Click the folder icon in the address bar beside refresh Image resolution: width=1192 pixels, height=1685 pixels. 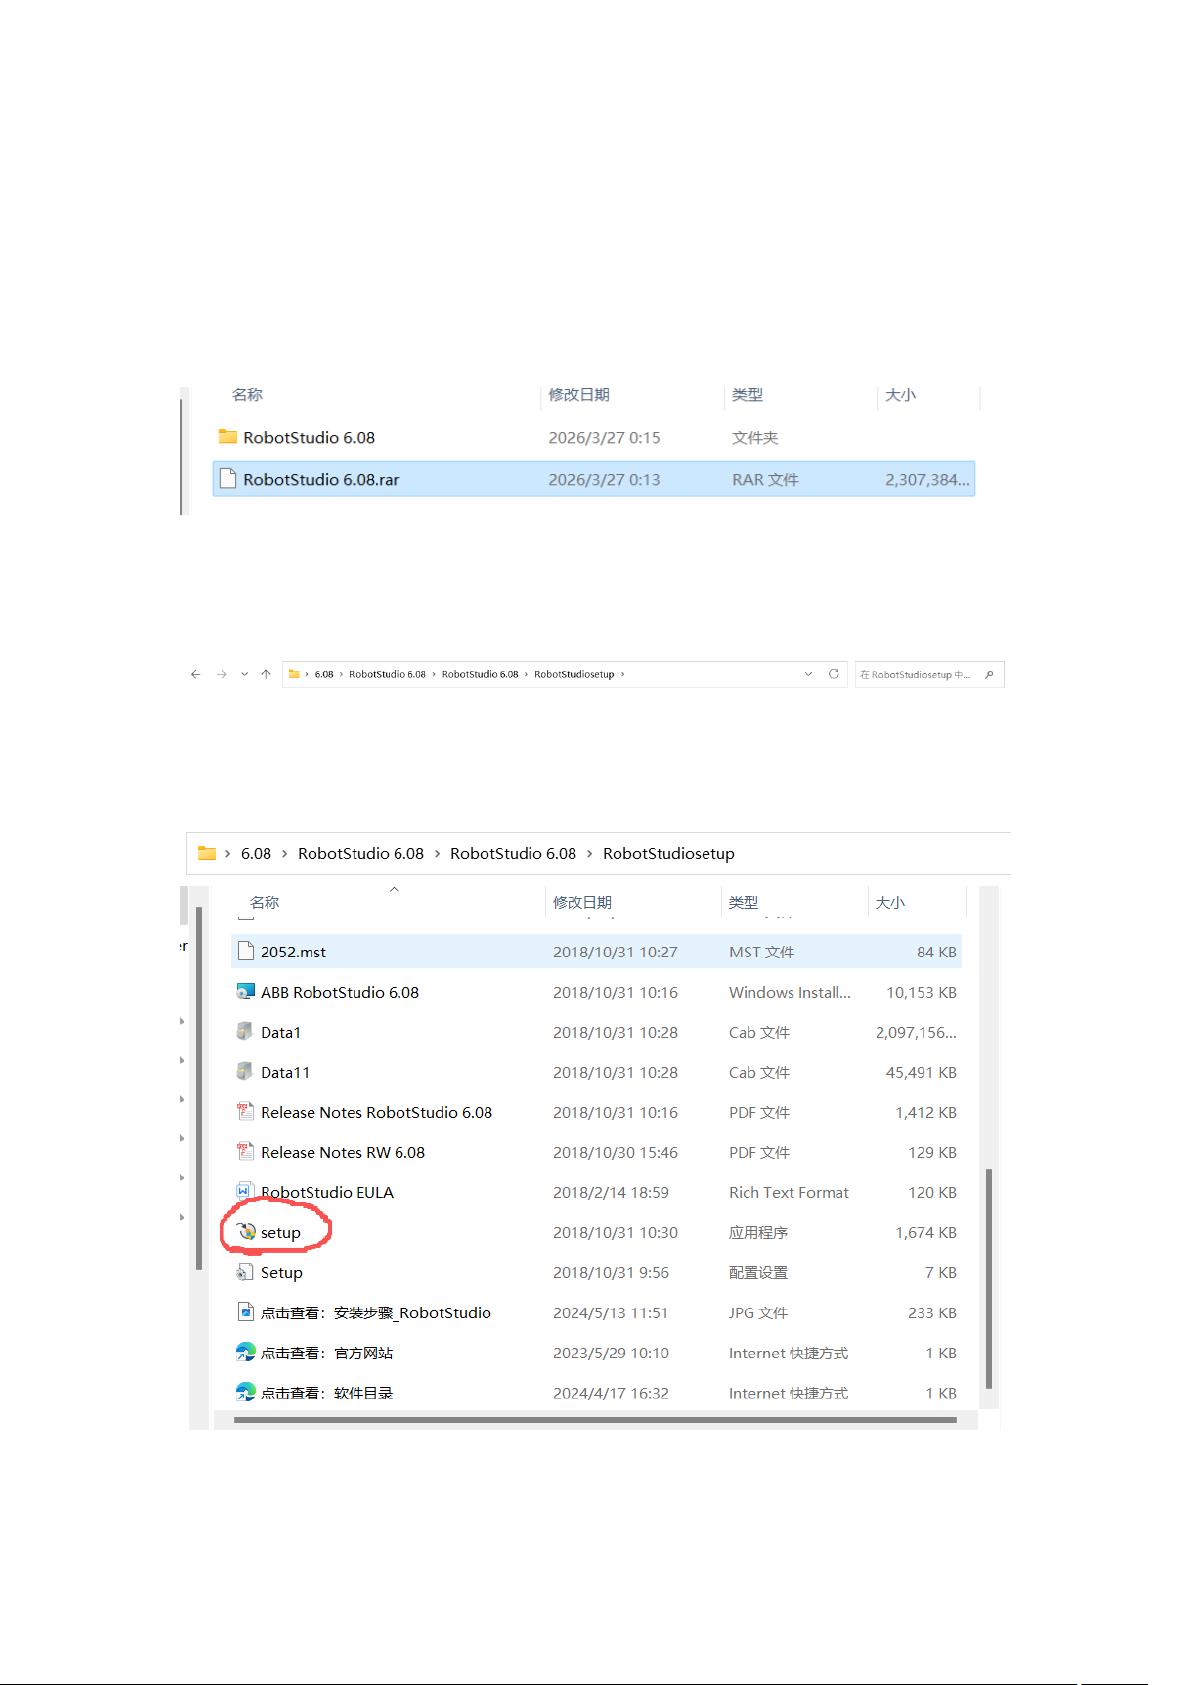pos(294,674)
